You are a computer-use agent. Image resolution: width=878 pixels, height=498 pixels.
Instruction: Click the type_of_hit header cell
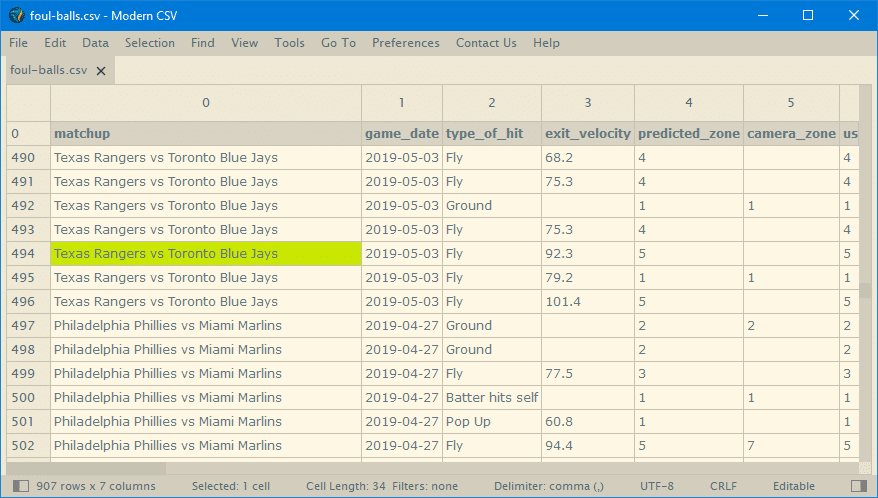point(492,134)
